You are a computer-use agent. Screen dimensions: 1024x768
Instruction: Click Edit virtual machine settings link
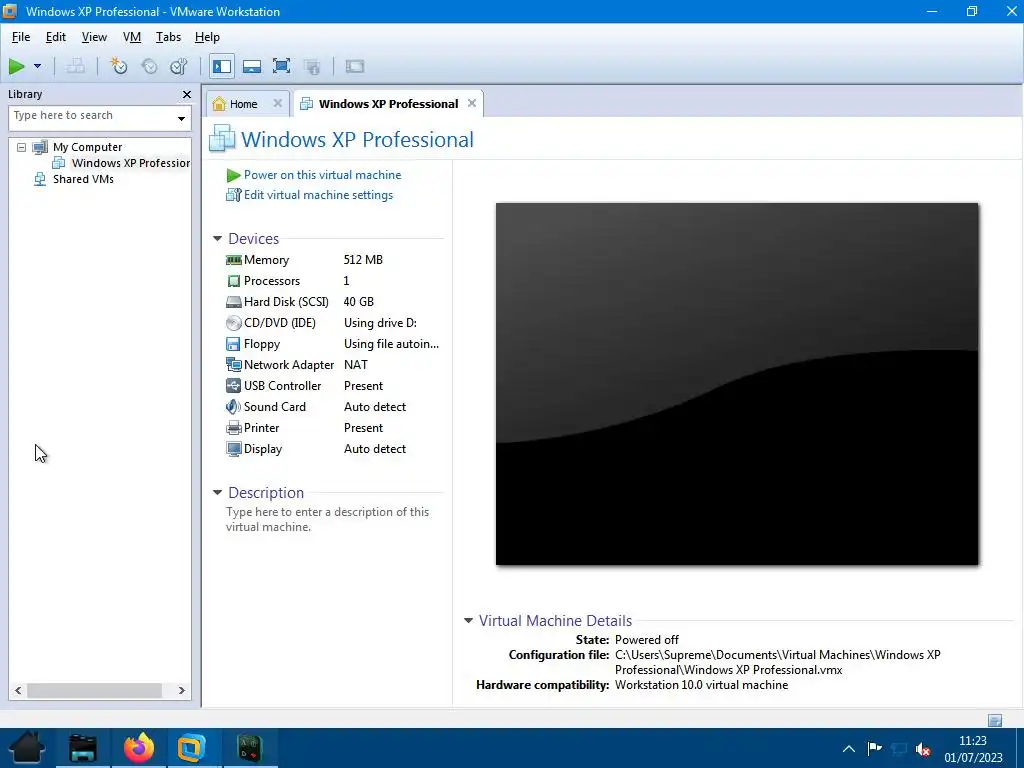click(318, 195)
